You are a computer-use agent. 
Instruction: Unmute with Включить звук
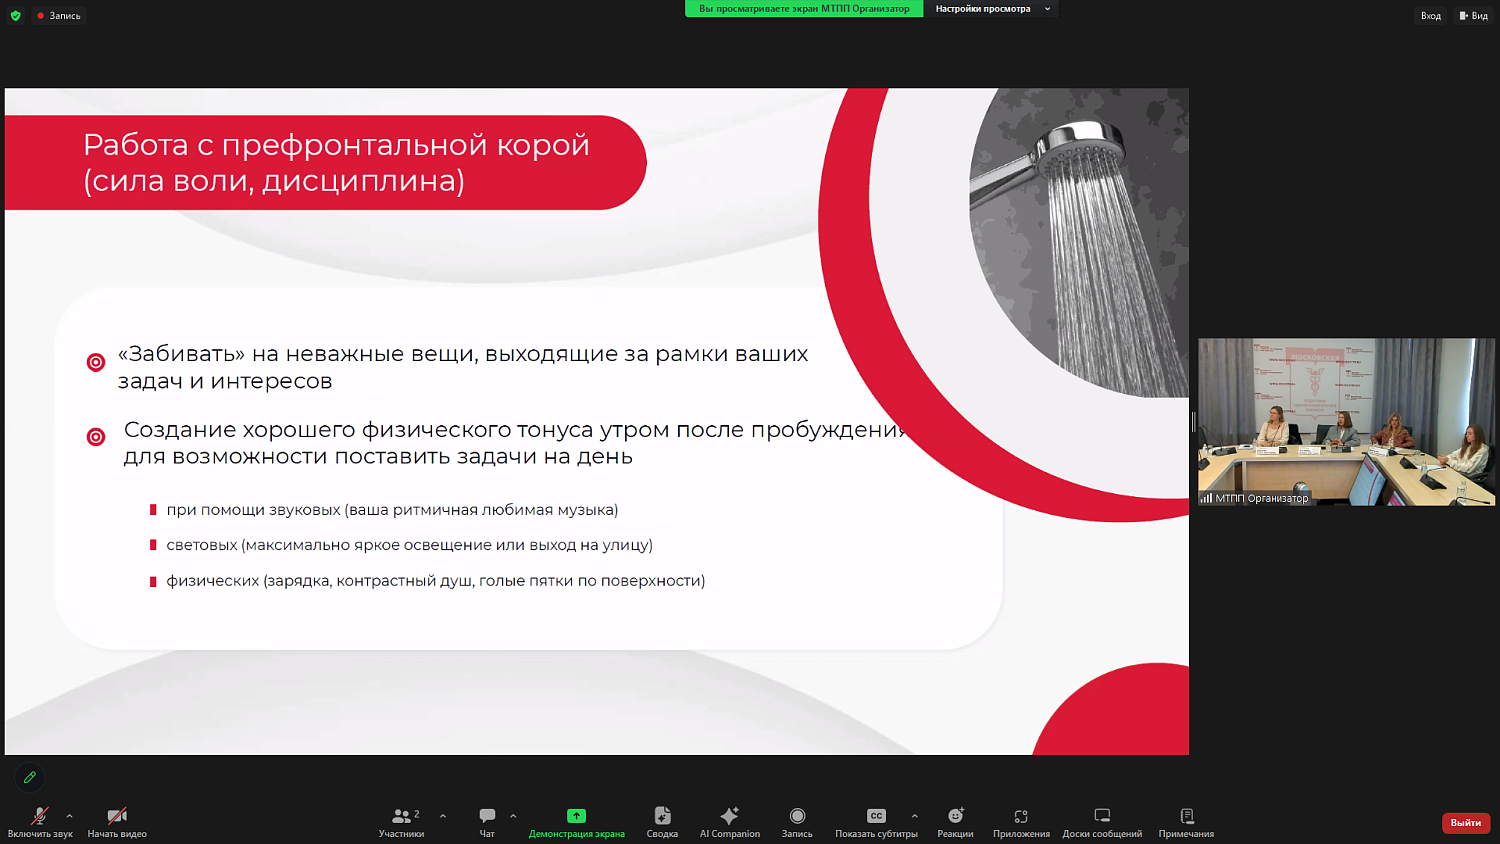39,822
